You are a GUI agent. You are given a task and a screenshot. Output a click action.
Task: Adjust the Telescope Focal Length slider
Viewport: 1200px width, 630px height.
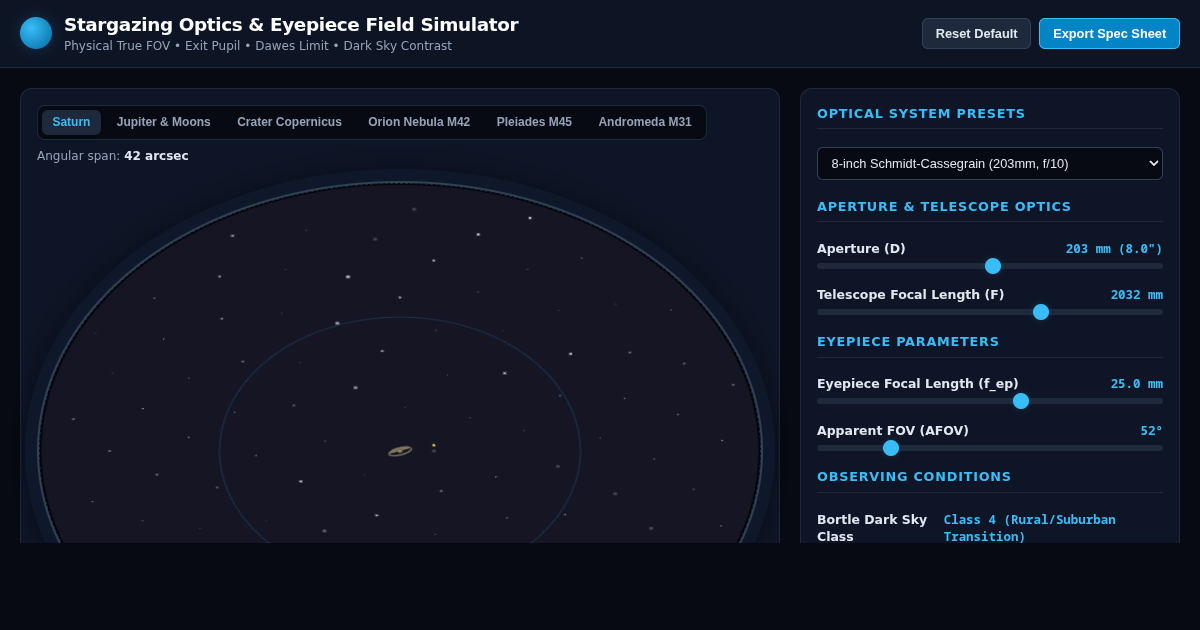tap(990, 312)
